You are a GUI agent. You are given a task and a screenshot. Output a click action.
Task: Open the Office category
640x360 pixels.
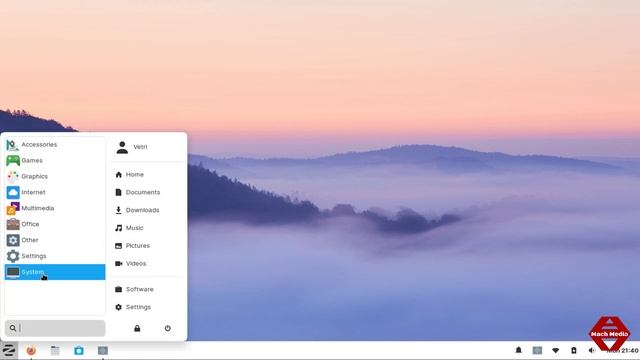[55, 224]
